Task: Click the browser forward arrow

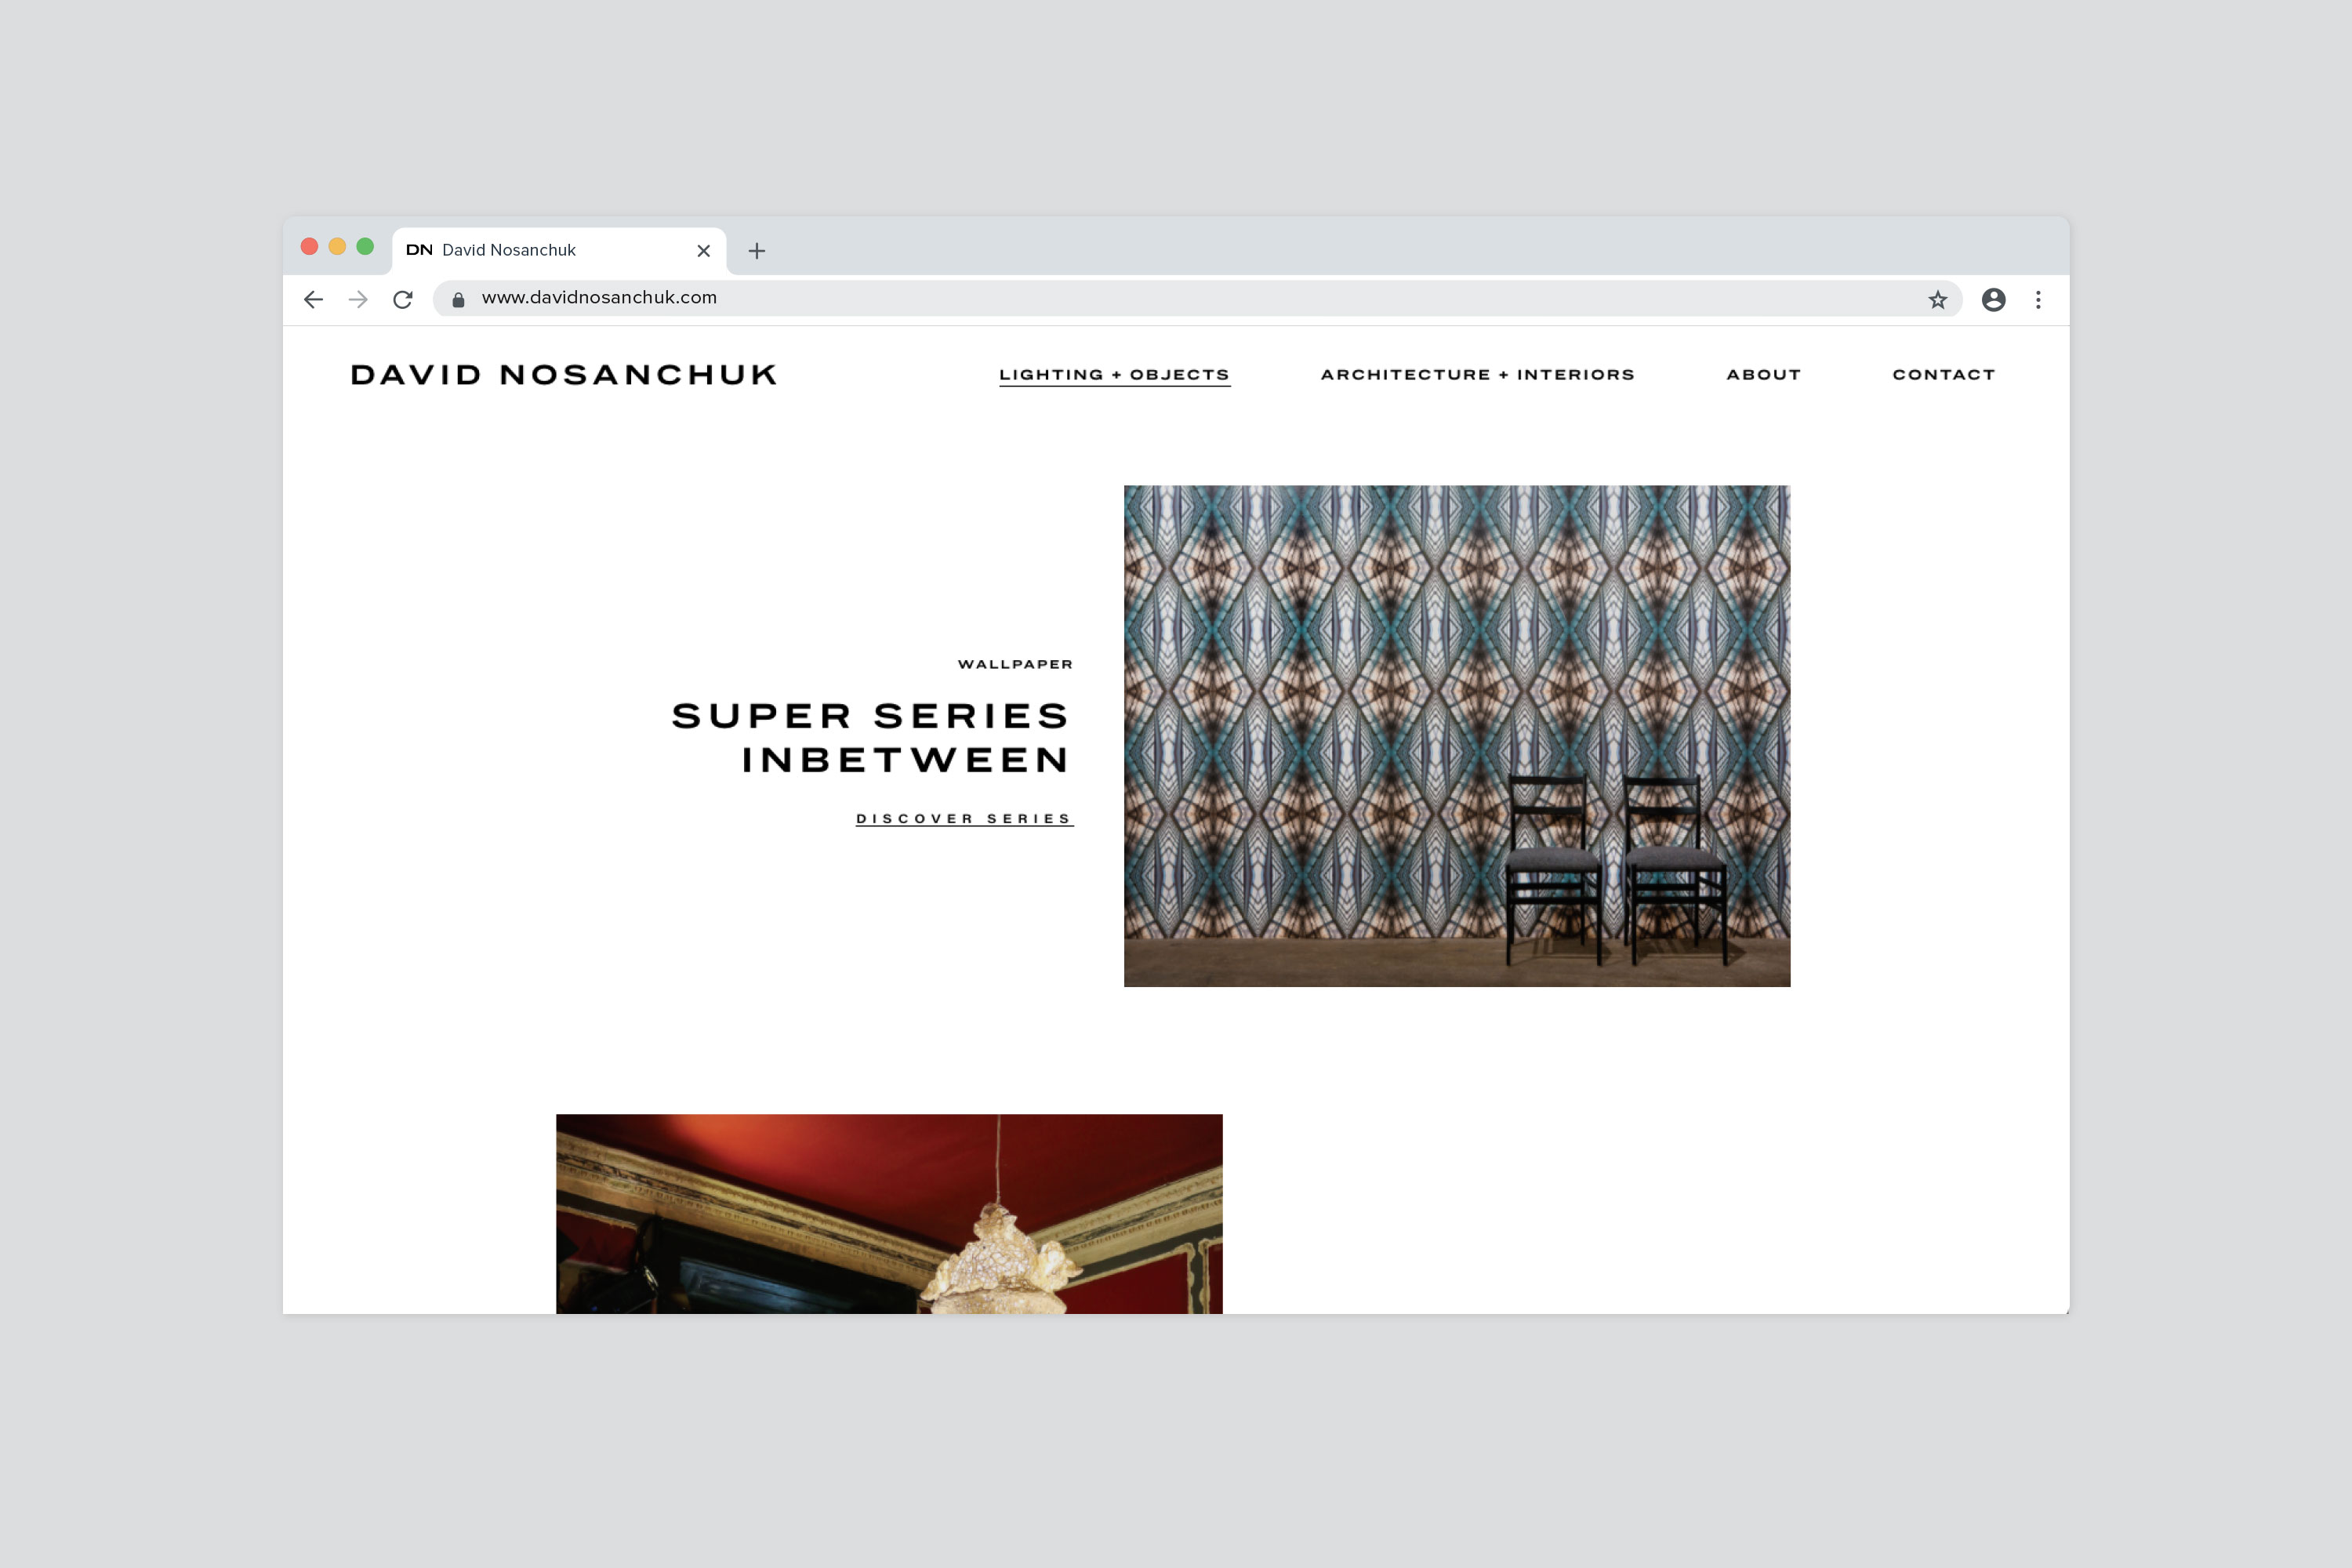Action: tap(358, 299)
